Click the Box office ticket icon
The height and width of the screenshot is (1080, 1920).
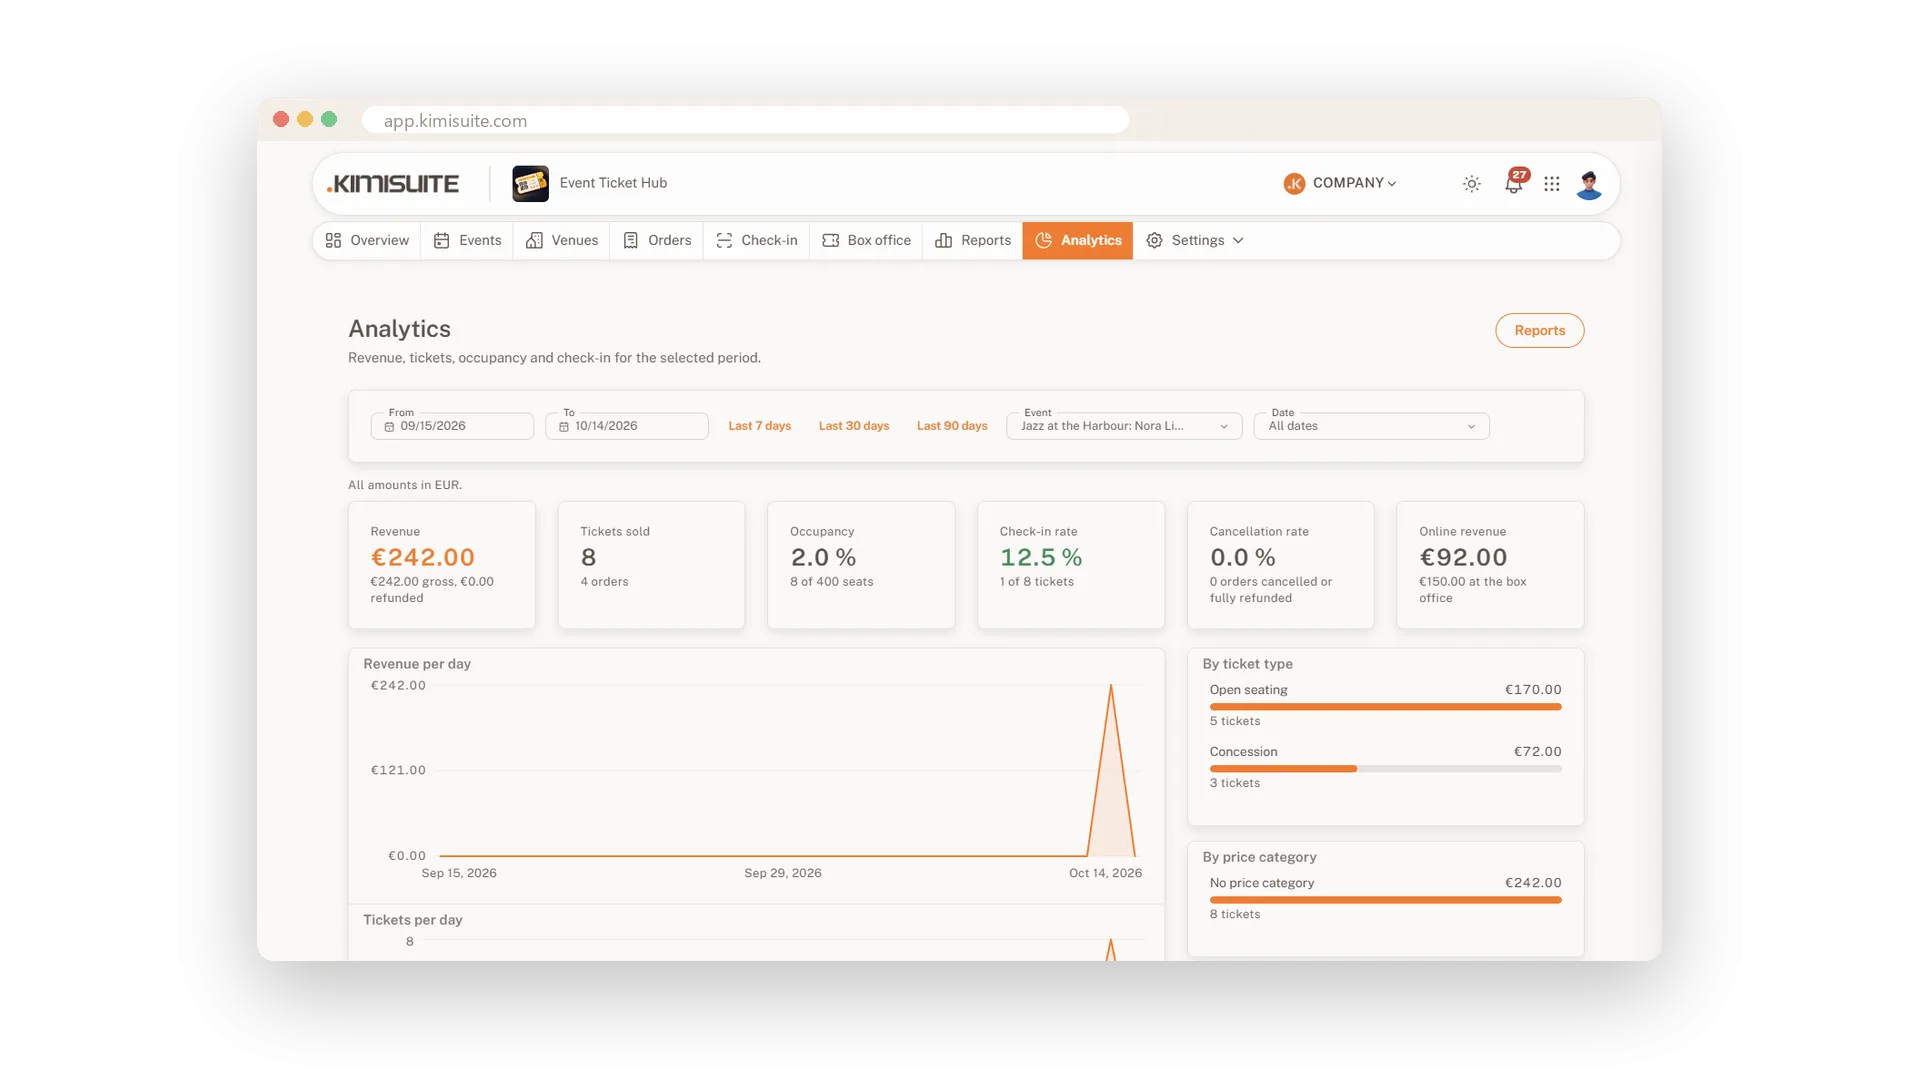coord(830,241)
